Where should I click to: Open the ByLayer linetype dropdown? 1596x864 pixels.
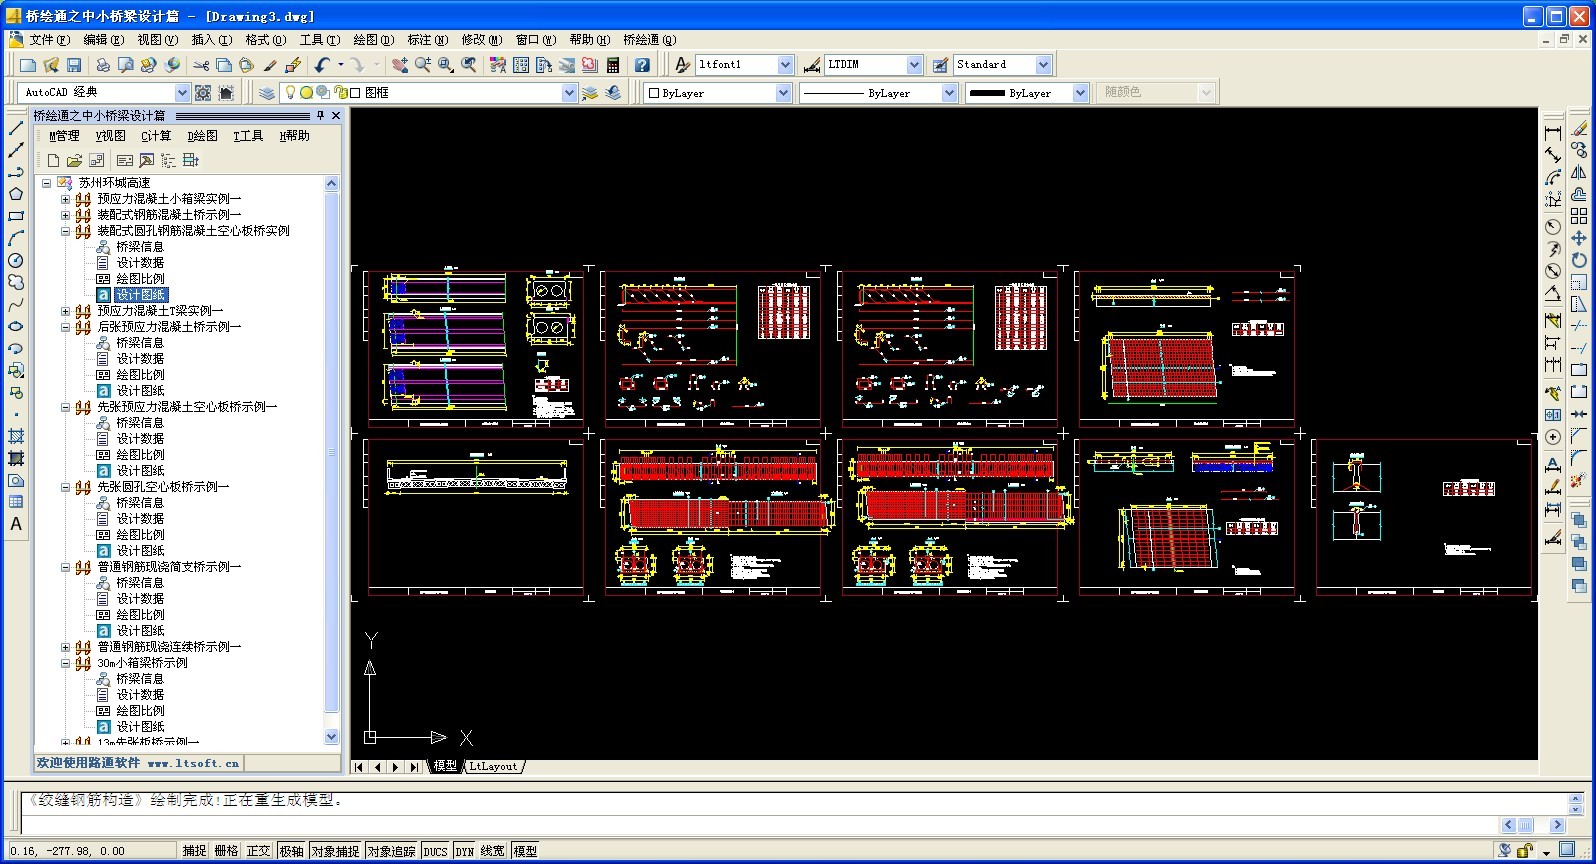tap(949, 93)
